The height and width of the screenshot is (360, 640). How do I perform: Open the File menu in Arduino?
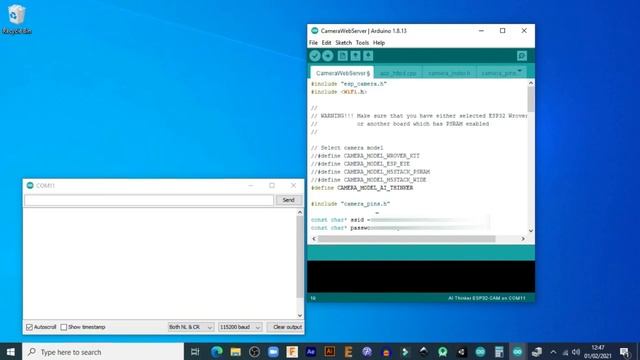(313, 43)
